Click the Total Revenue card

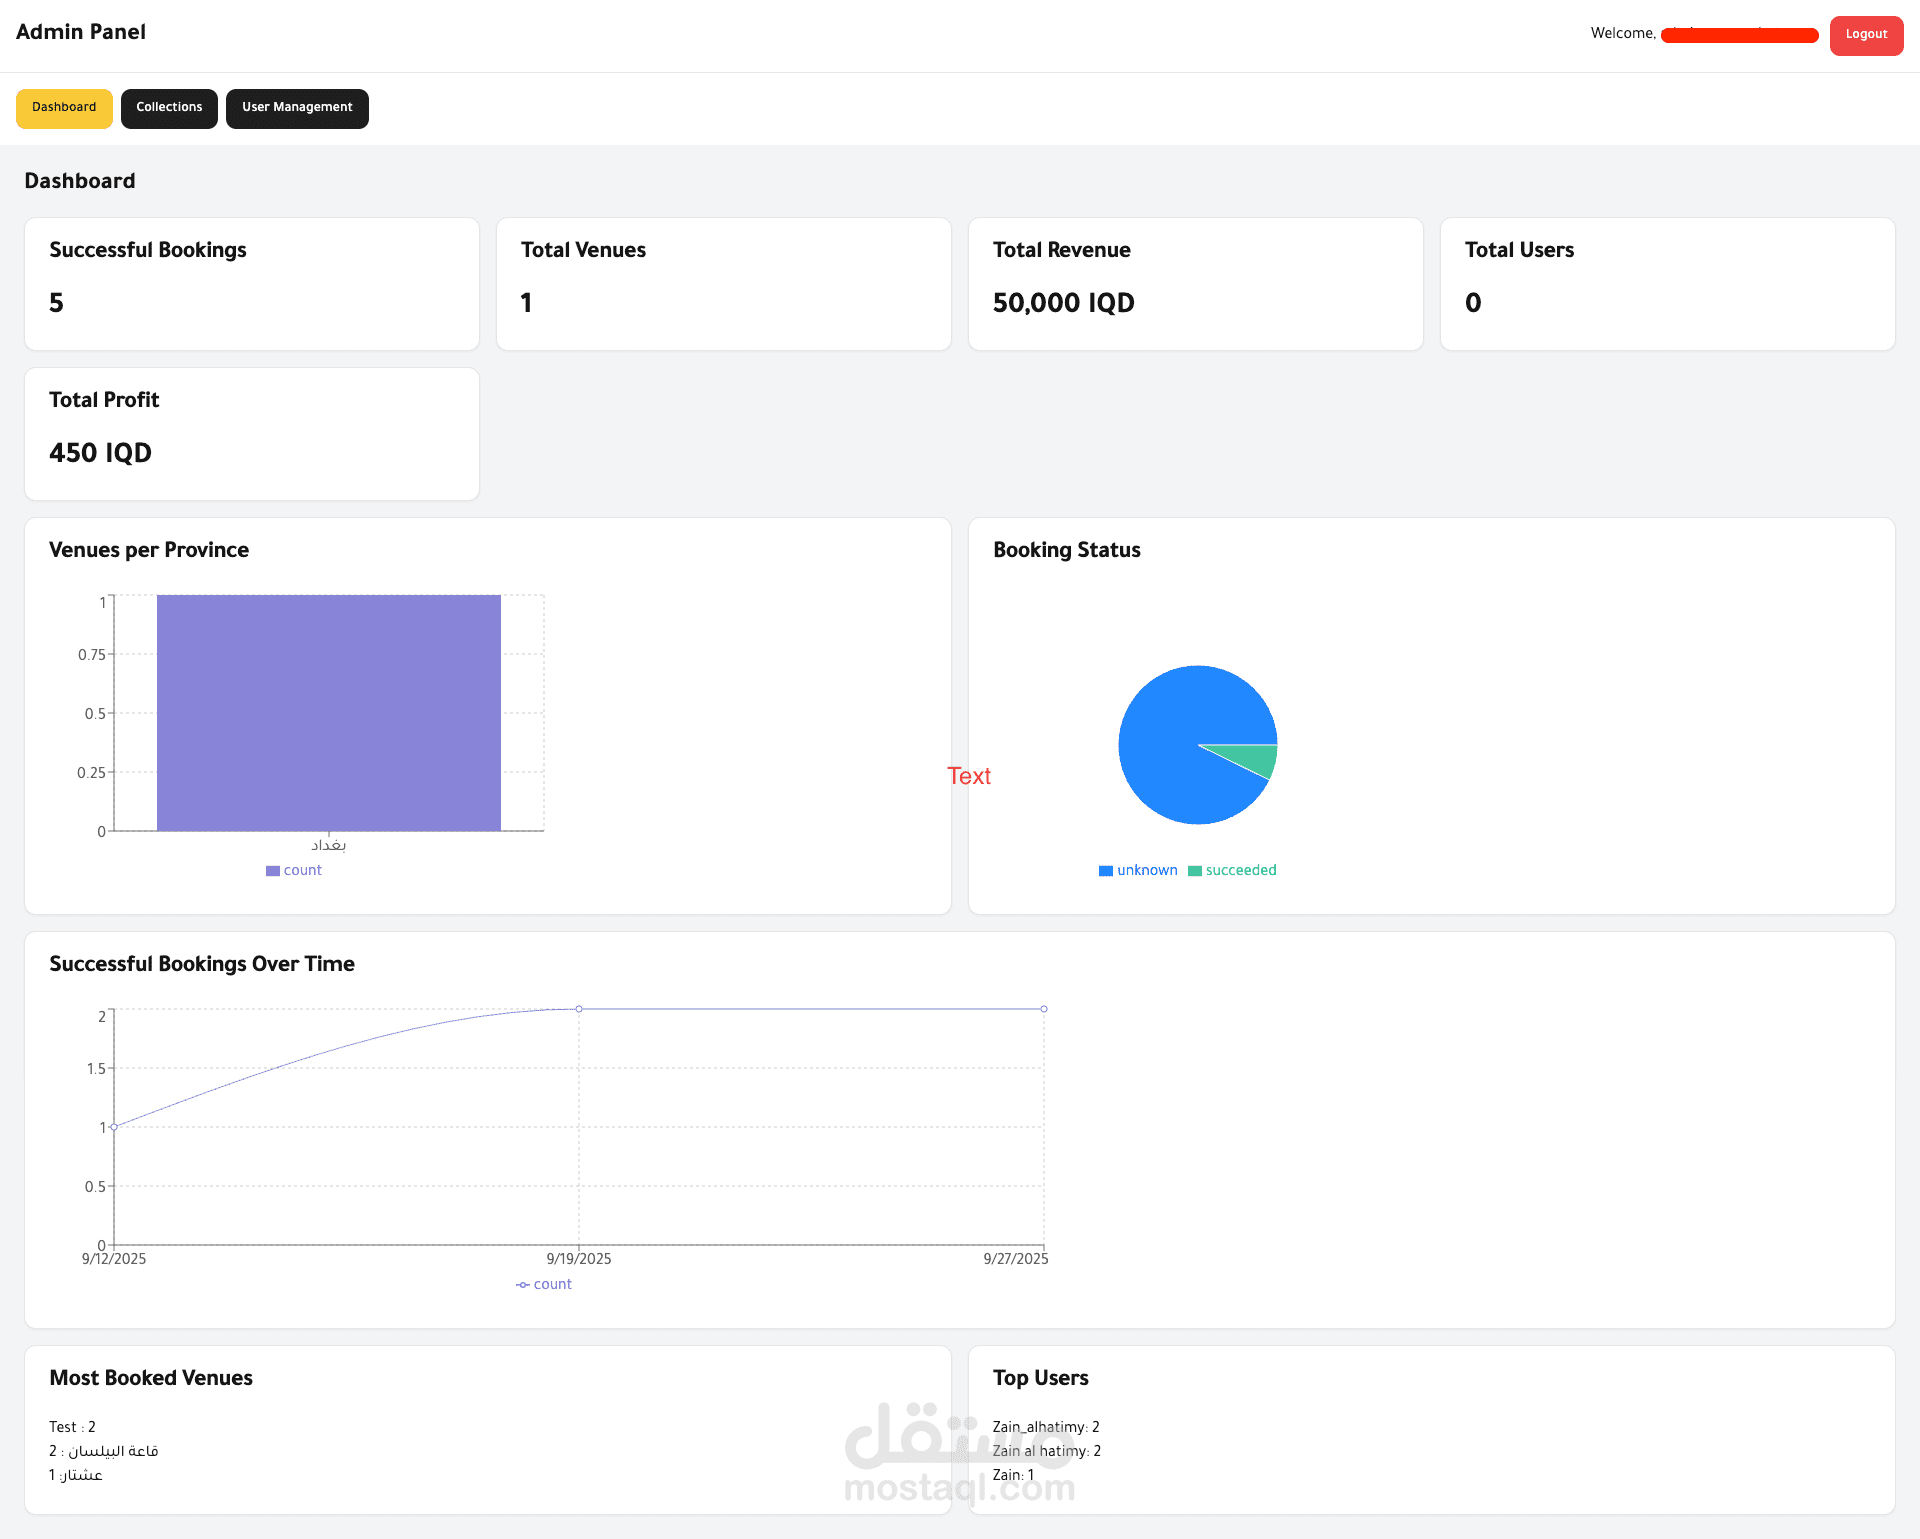(1195, 284)
